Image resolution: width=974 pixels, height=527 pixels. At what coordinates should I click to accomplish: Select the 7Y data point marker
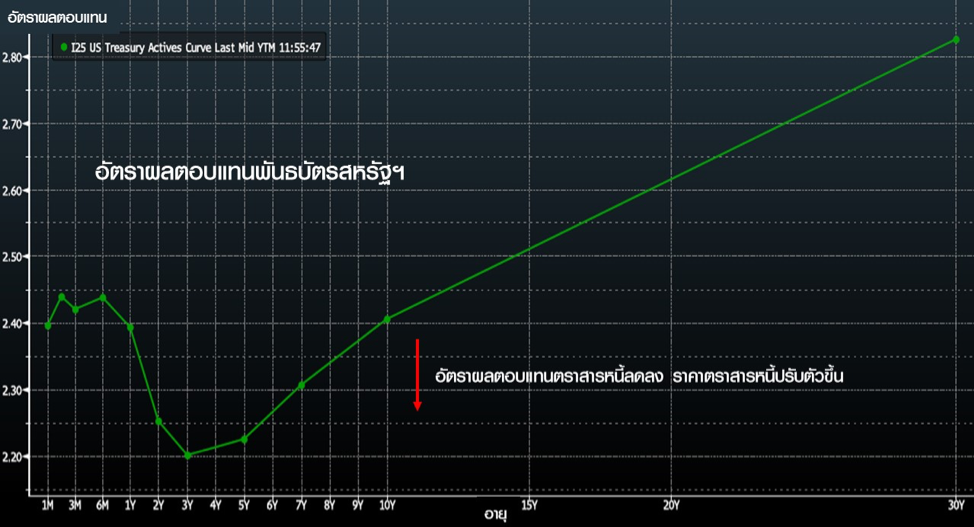tap(301, 385)
